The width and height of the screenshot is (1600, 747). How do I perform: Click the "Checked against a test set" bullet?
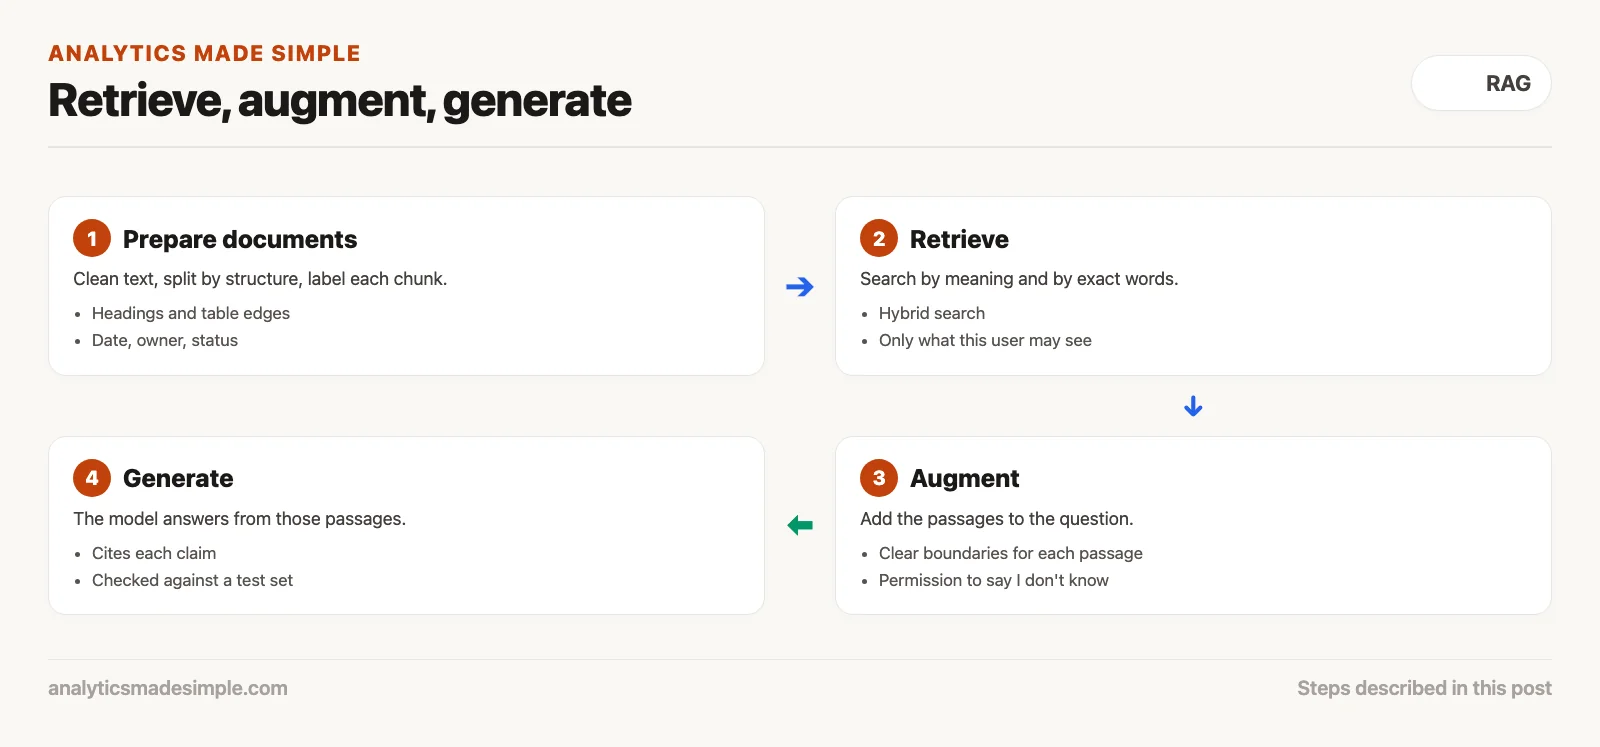coord(192,580)
